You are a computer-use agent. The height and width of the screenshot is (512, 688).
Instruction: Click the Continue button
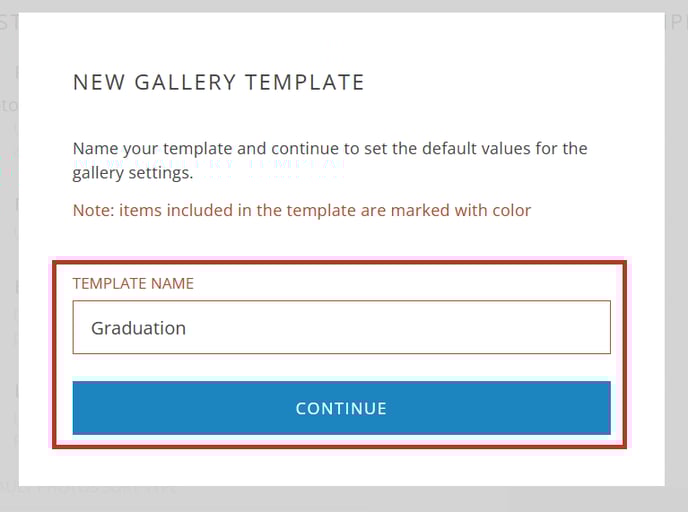341,408
